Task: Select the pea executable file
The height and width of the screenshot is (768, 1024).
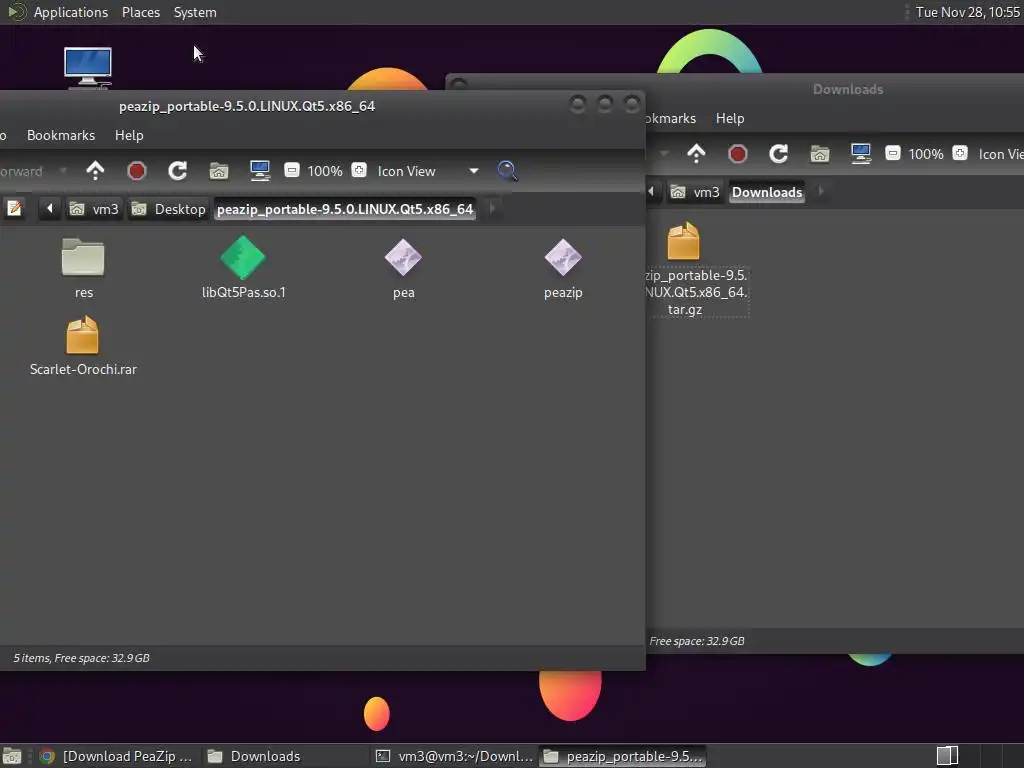Action: [x=404, y=268]
